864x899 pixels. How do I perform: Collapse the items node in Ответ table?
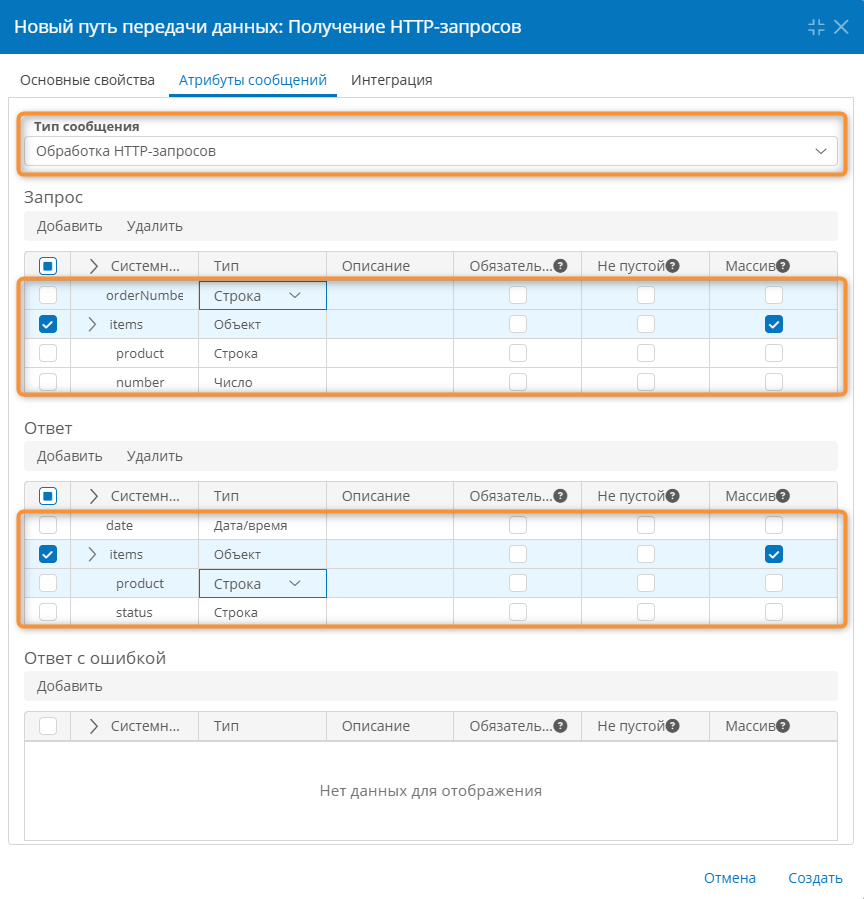coord(93,554)
